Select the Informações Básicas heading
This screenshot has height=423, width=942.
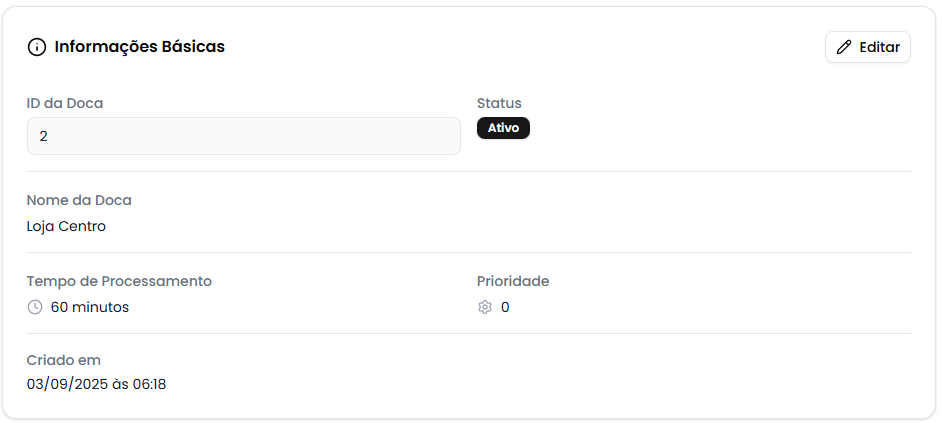tap(139, 47)
